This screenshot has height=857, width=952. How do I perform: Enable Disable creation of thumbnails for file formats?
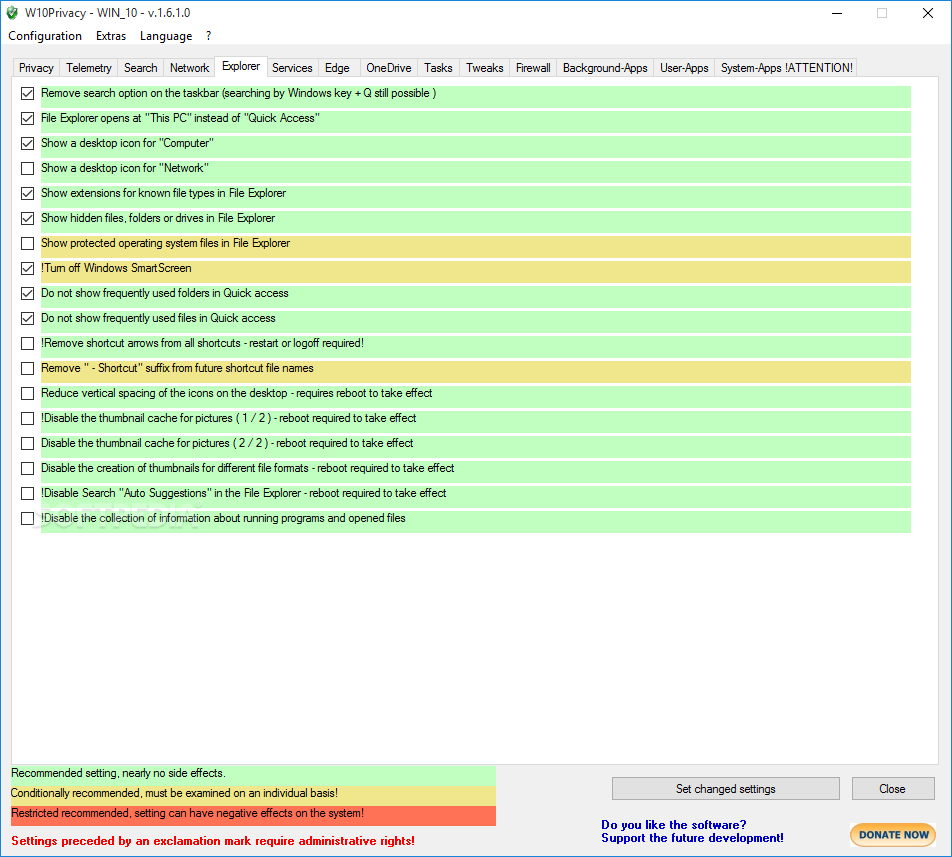click(27, 469)
